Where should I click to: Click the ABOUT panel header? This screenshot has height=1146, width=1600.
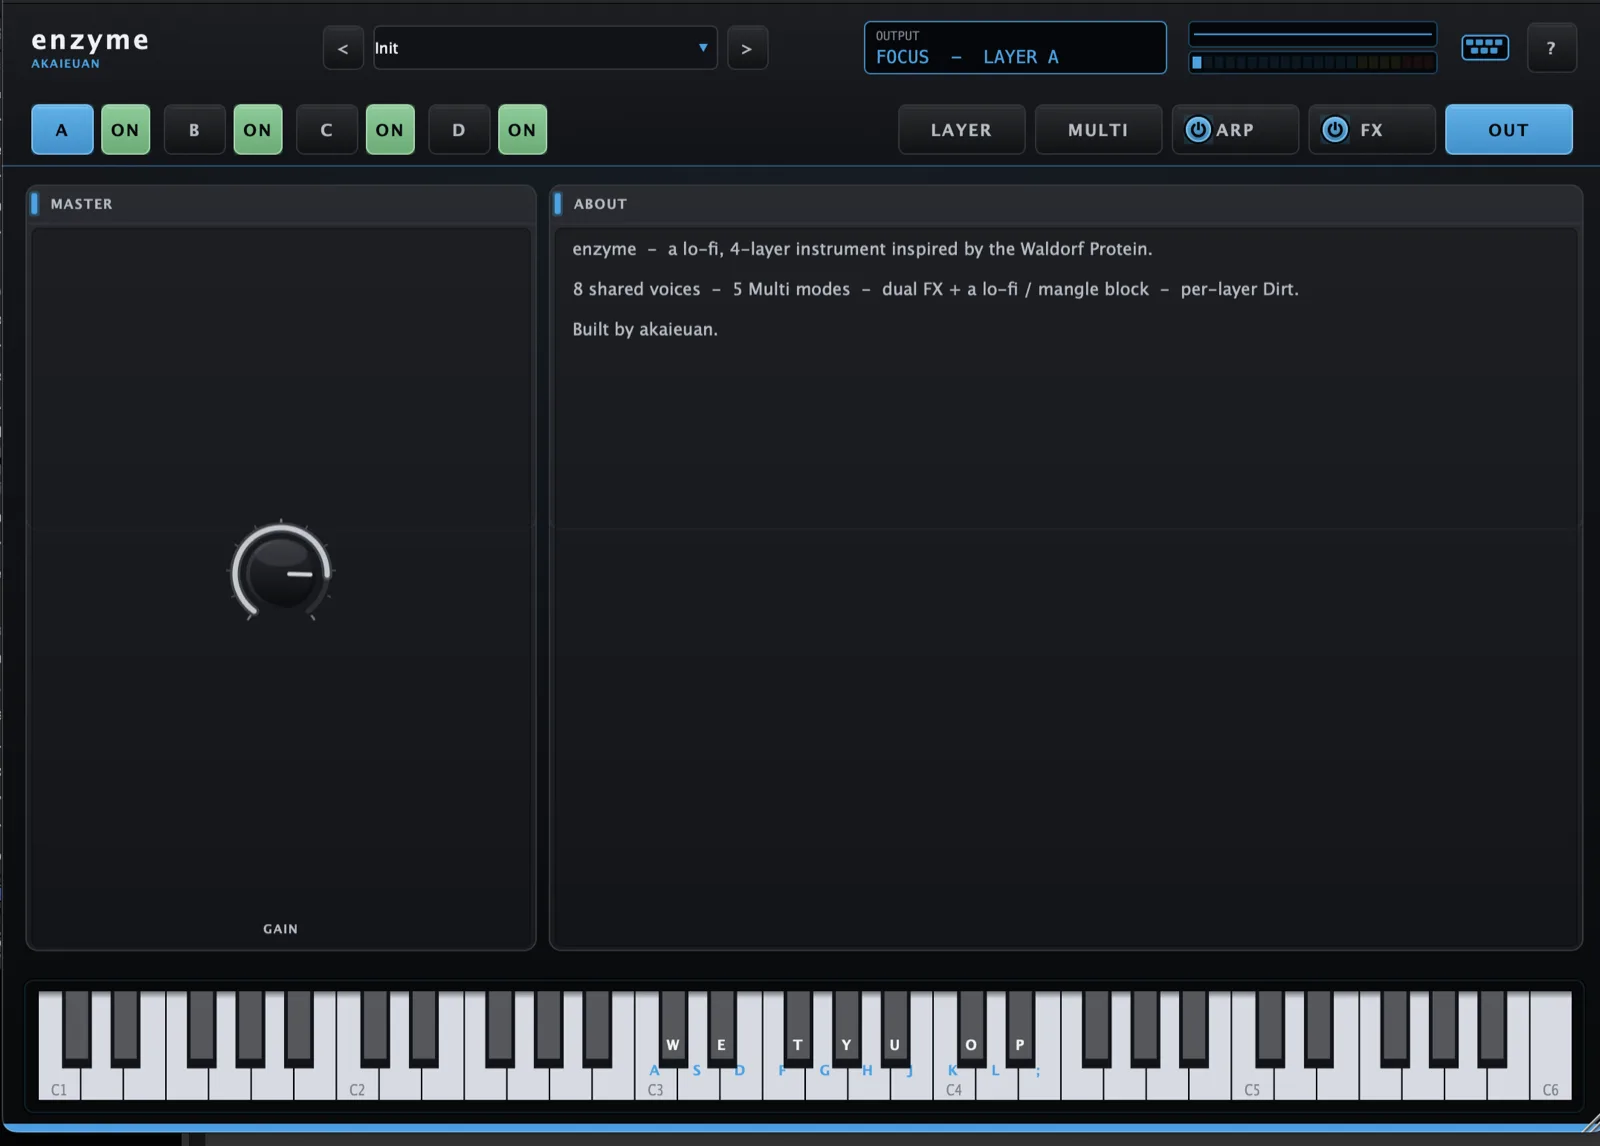point(1066,203)
